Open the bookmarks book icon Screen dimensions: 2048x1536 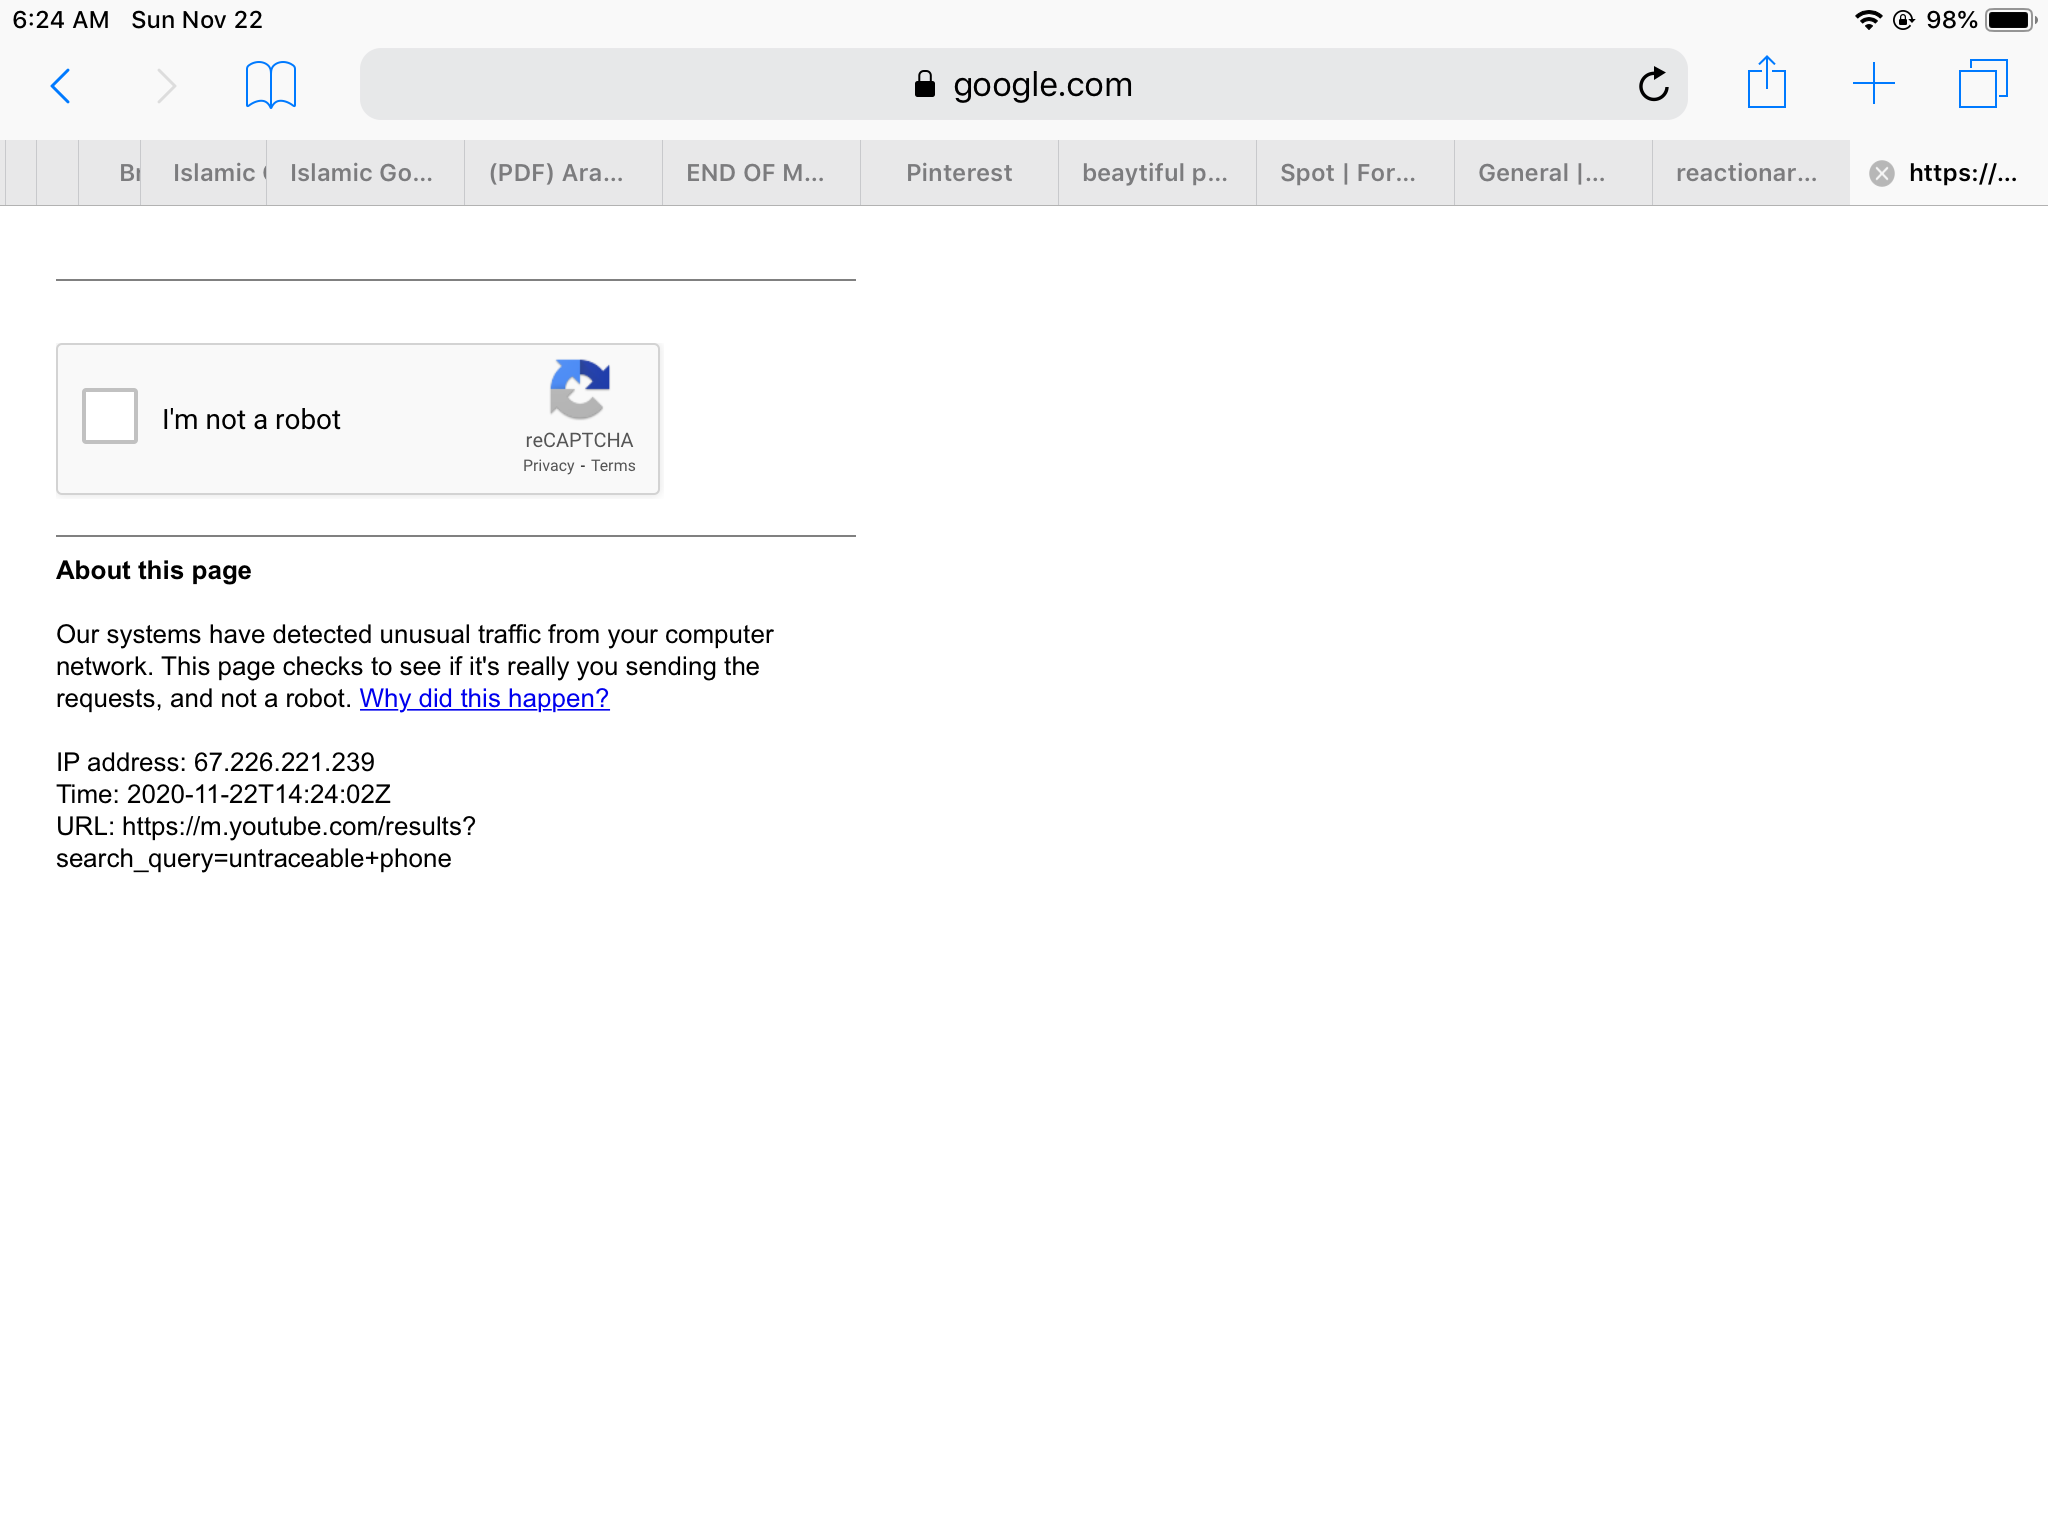tap(271, 85)
